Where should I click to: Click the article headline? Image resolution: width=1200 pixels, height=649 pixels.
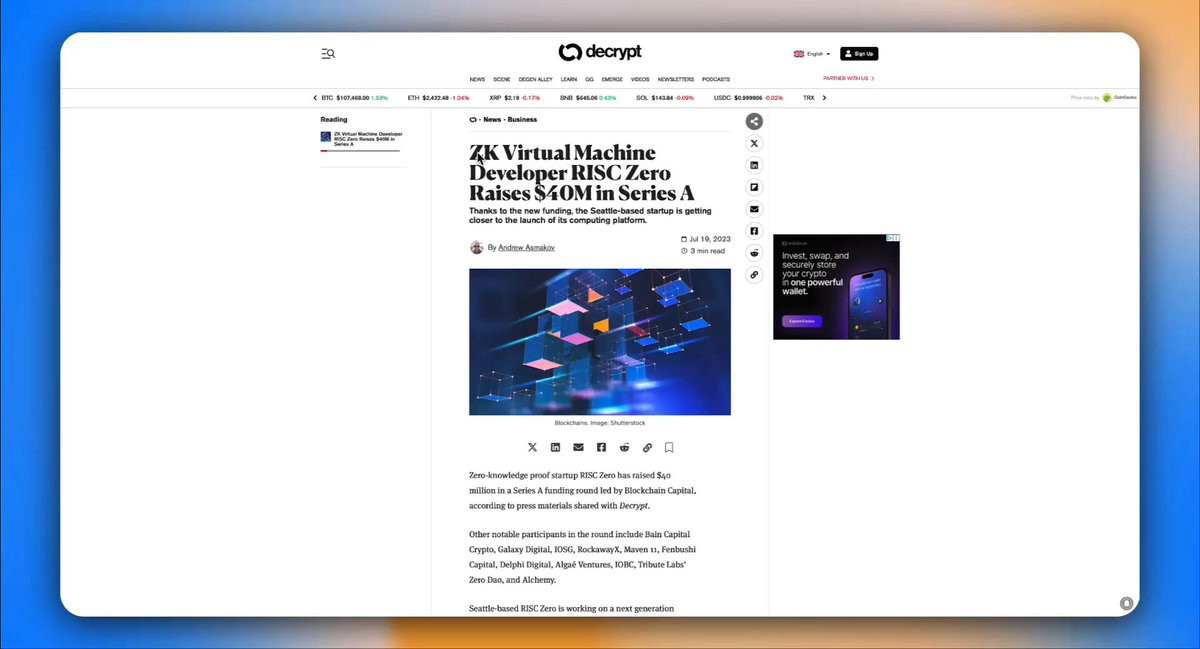click(x=582, y=173)
